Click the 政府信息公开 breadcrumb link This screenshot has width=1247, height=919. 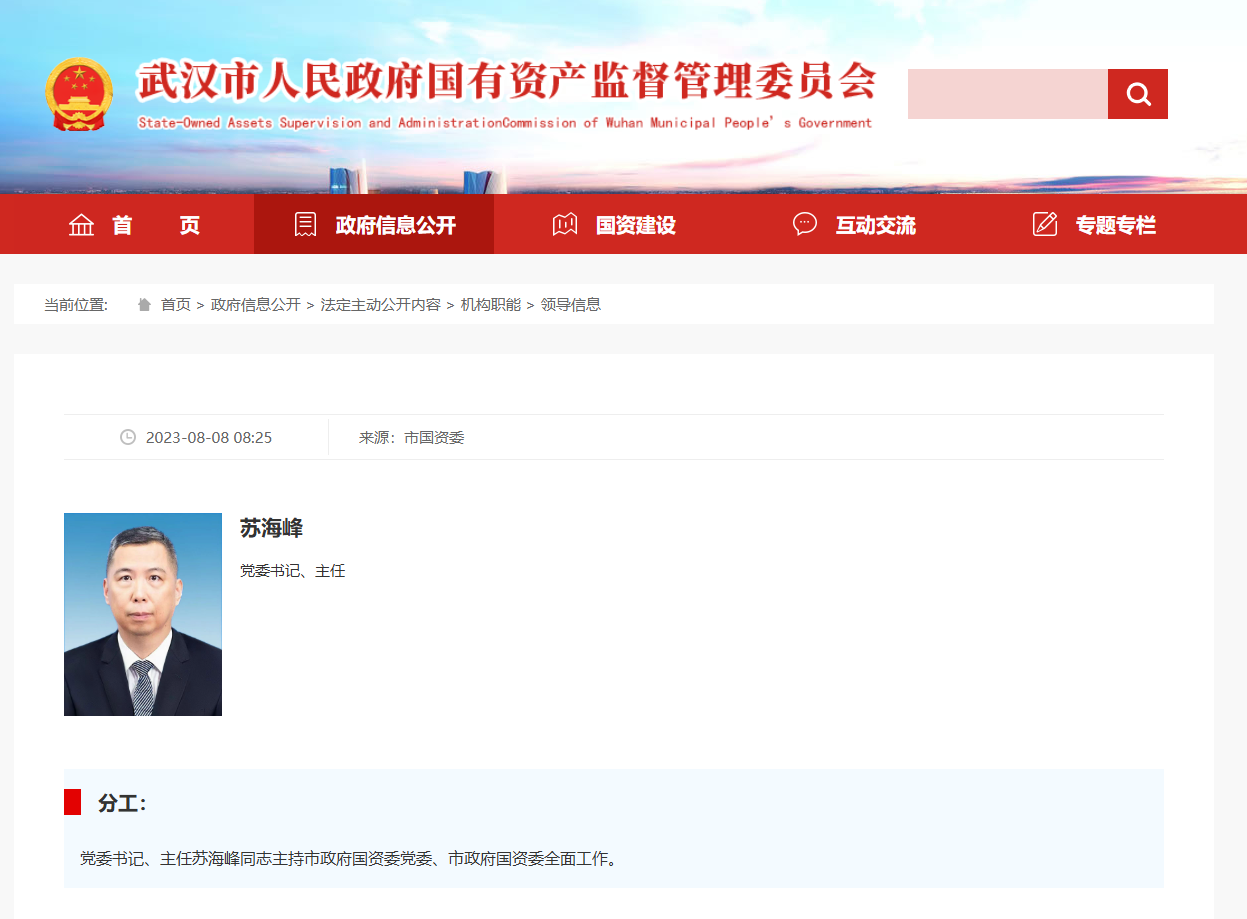[x=256, y=304]
